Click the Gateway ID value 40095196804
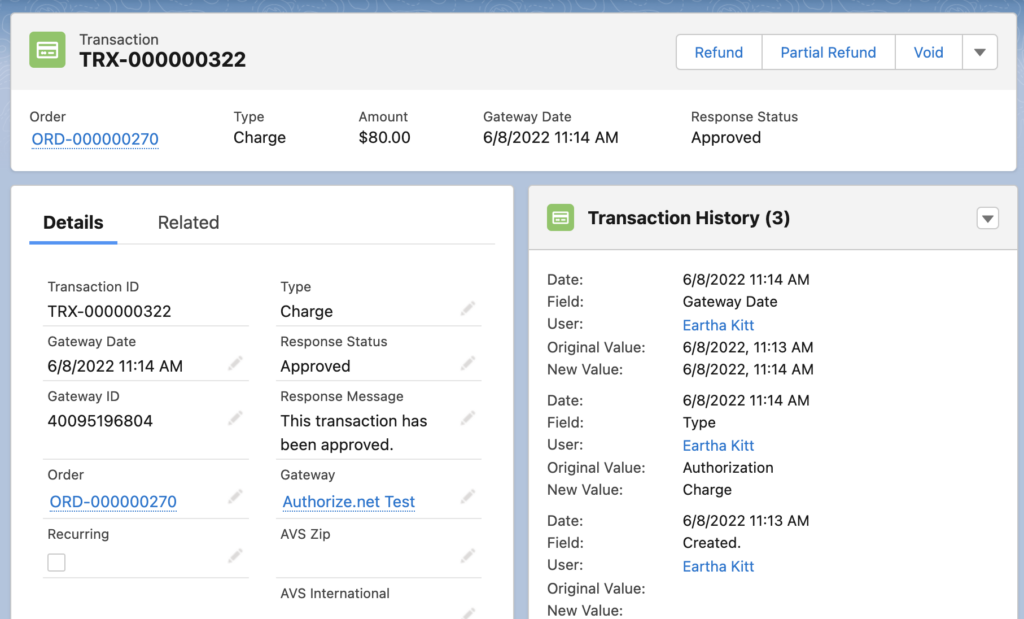Image resolution: width=1024 pixels, height=619 pixels. point(100,421)
